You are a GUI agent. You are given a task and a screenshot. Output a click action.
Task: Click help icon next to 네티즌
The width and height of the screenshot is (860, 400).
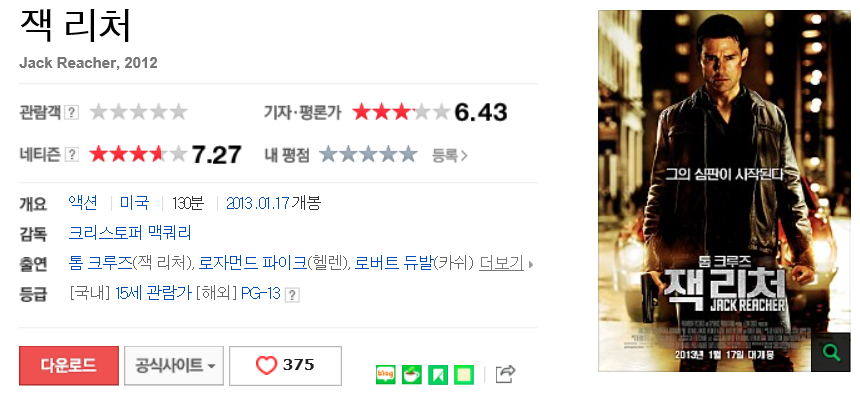pyautogui.click(x=72, y=155)
